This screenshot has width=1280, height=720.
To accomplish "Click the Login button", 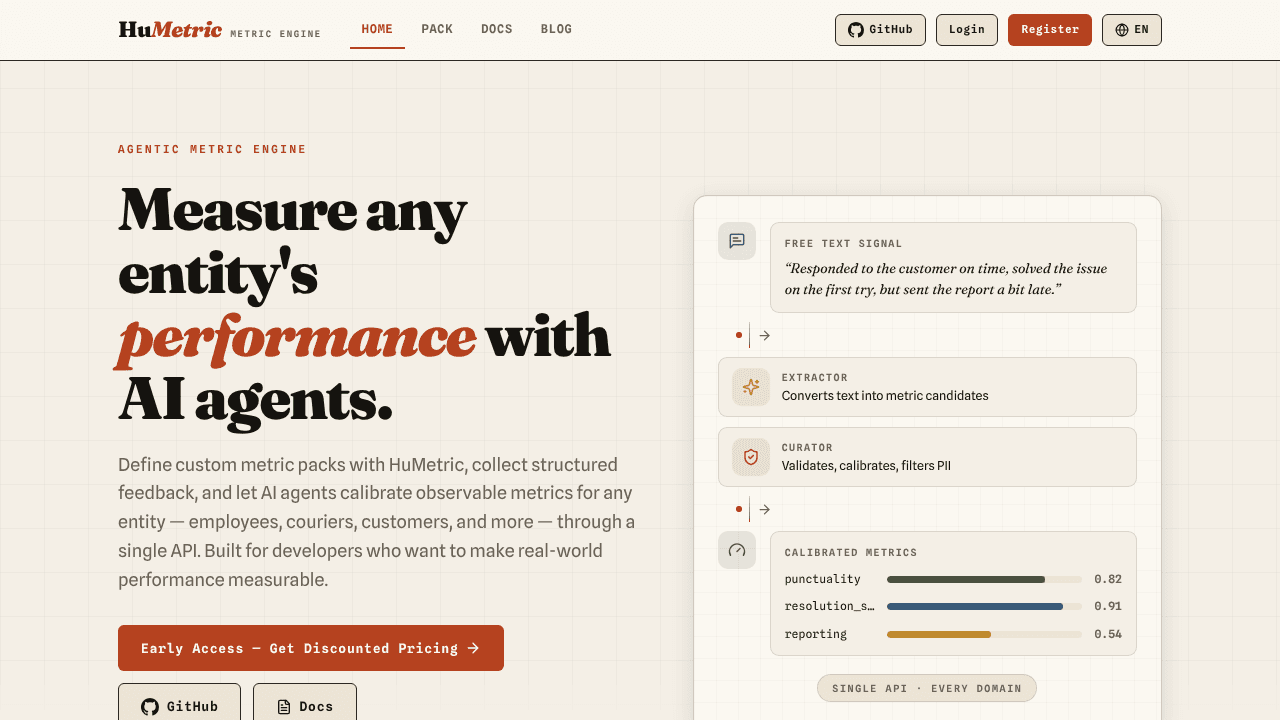I will (x=967, y=30).
